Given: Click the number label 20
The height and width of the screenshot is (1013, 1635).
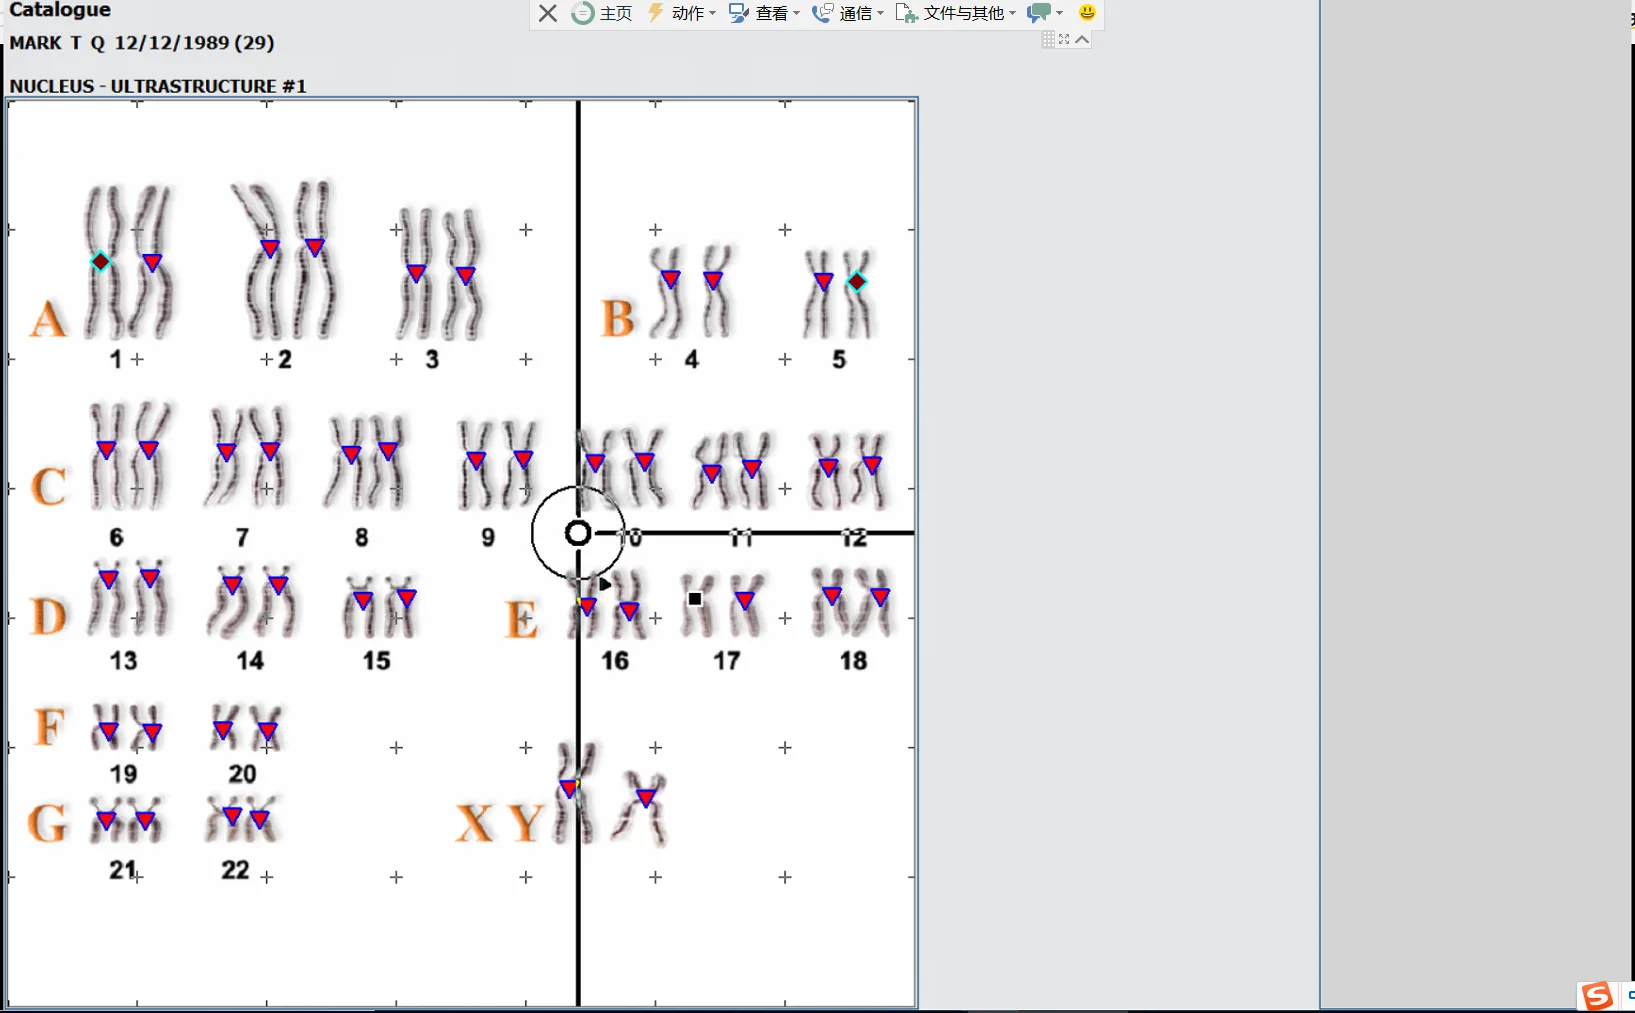Looking at the screenshot, I should [x=242, y=774].
